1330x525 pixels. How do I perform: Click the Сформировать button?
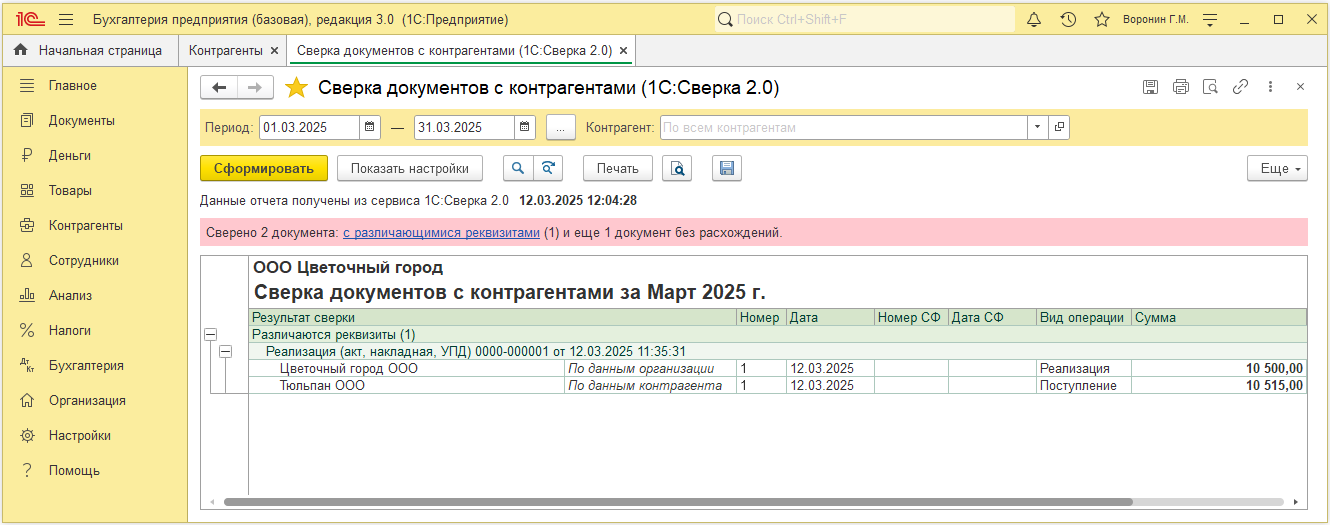pyautogui.click(x=264, y=169)
